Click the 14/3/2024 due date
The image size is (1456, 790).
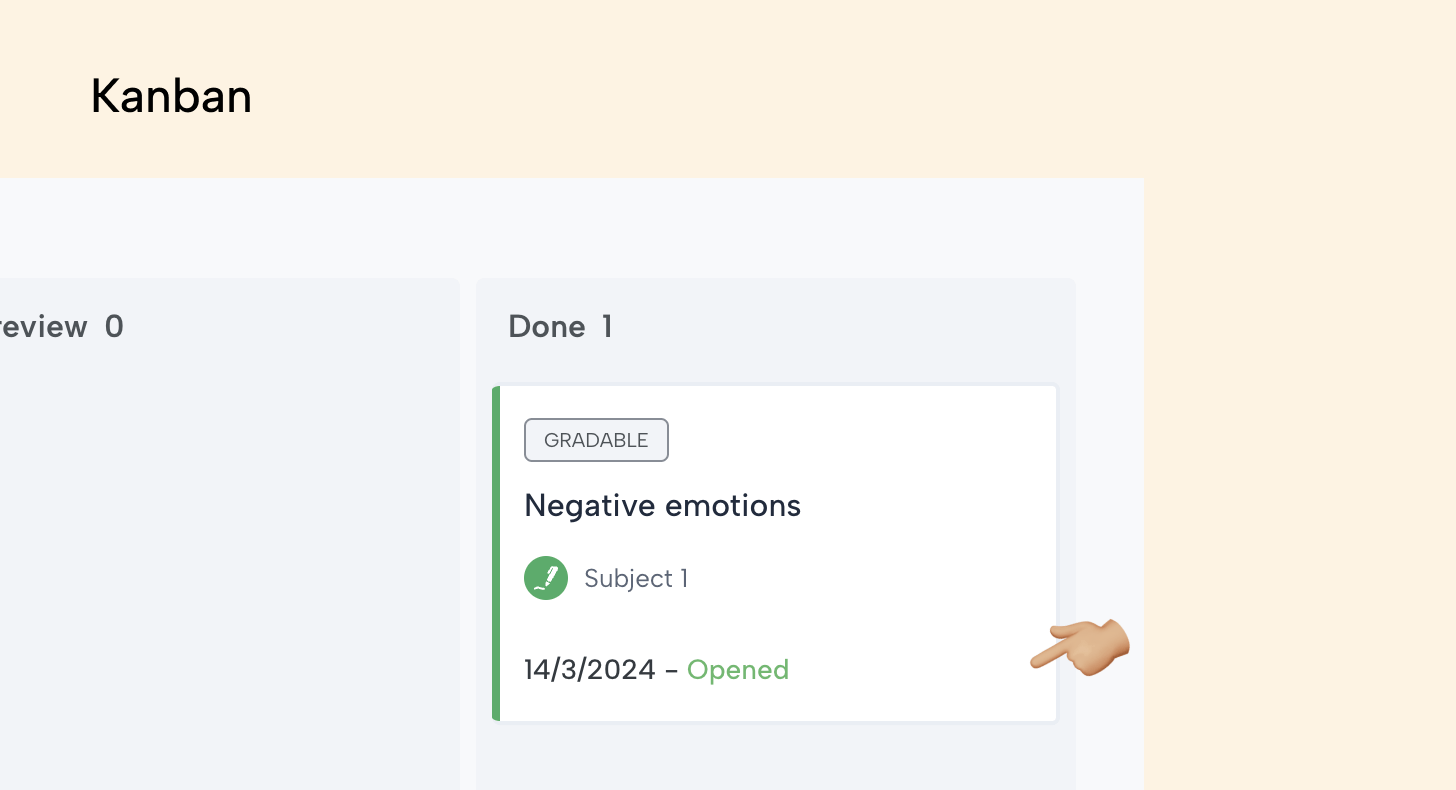(x=590, y=669)
